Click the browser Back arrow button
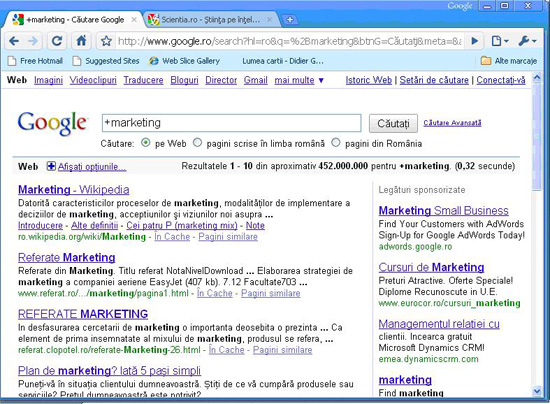The width and height of the screenshot is (550, 404). 14,41
